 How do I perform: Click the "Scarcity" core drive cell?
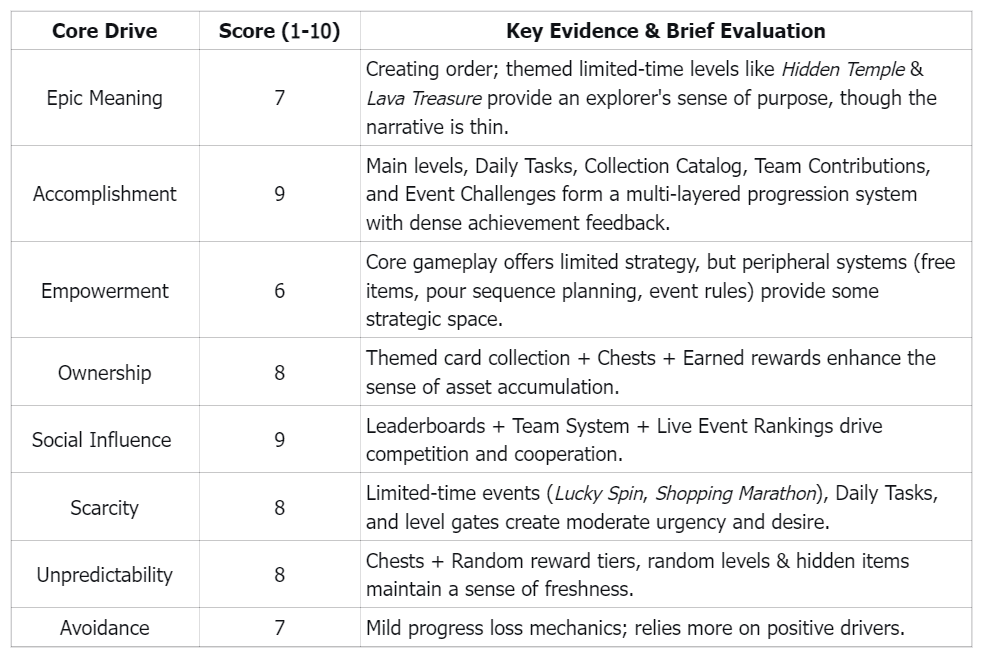tap(104, 508)
